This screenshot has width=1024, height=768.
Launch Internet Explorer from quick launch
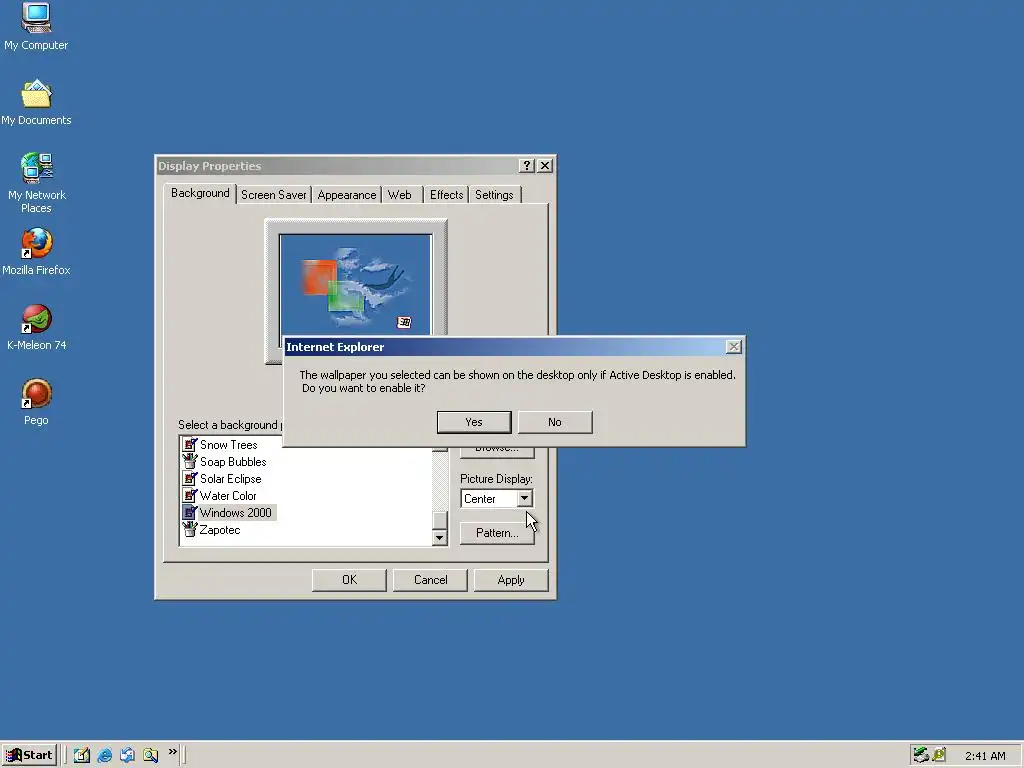click(x=104, y=755)
